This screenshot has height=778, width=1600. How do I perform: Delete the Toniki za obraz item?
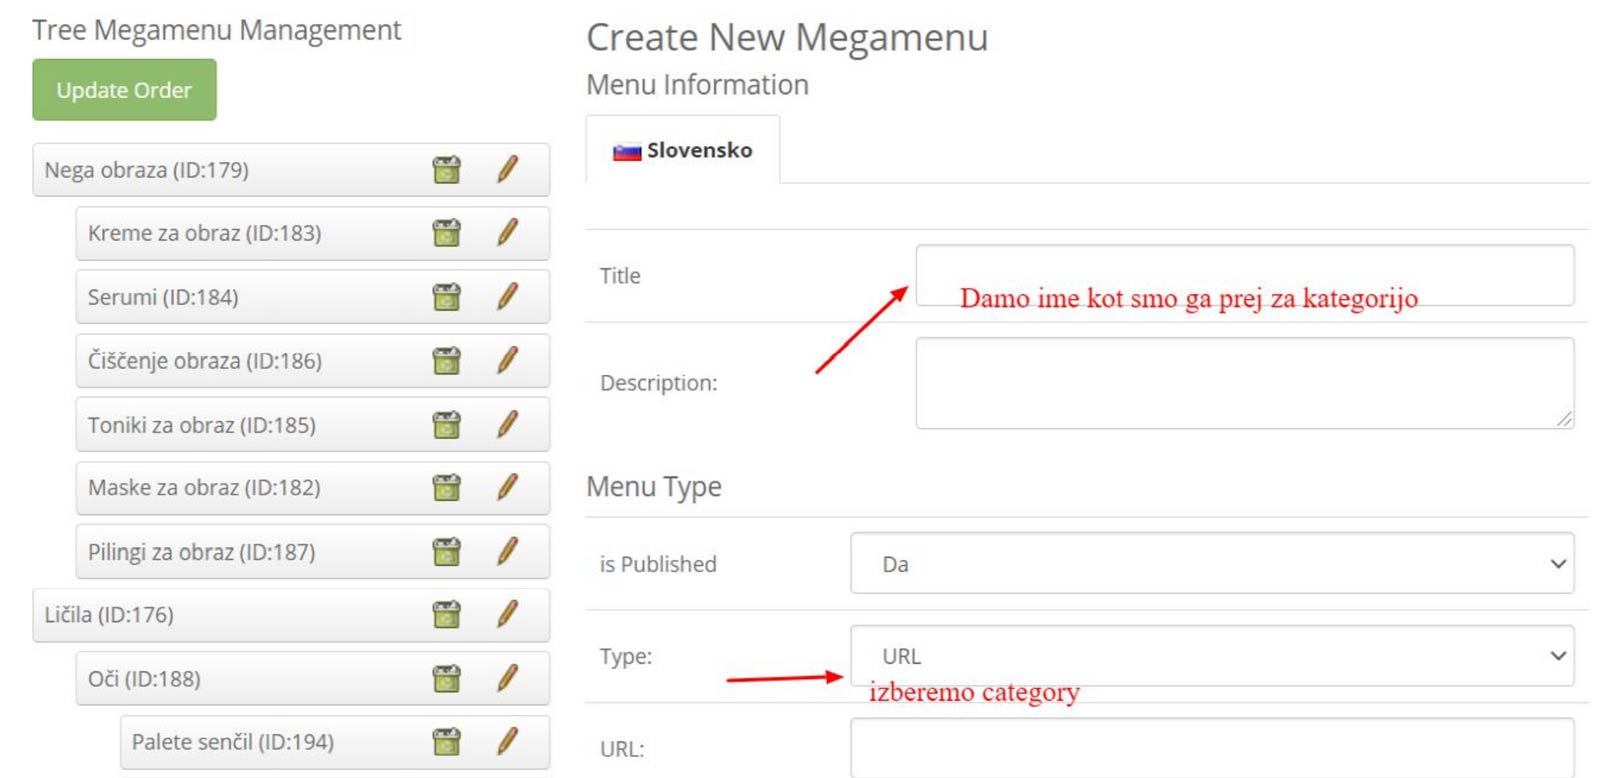(x=446, y=425)
